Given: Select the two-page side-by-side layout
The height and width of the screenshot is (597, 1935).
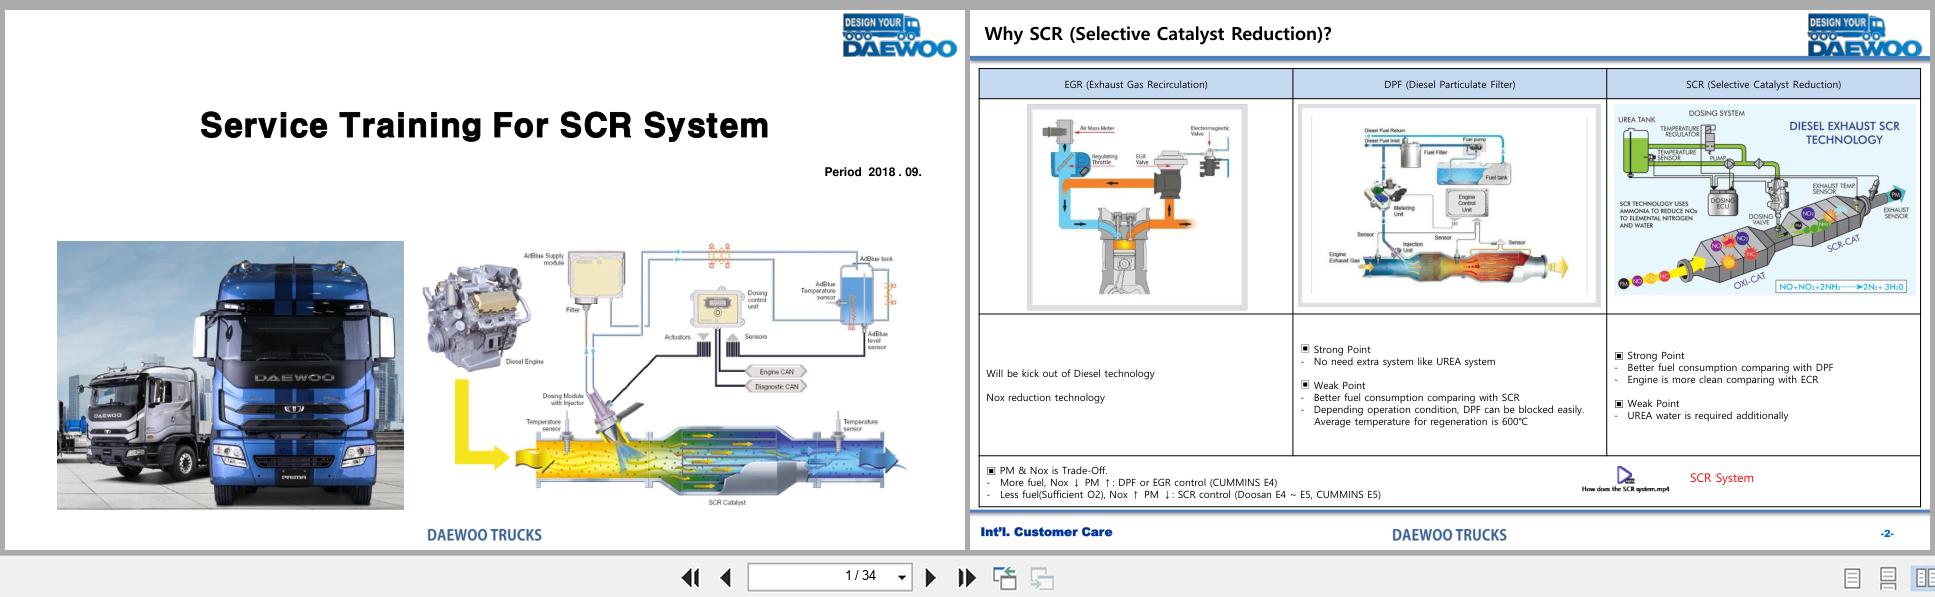Looking at the screenshot, I should (1924, 578).
